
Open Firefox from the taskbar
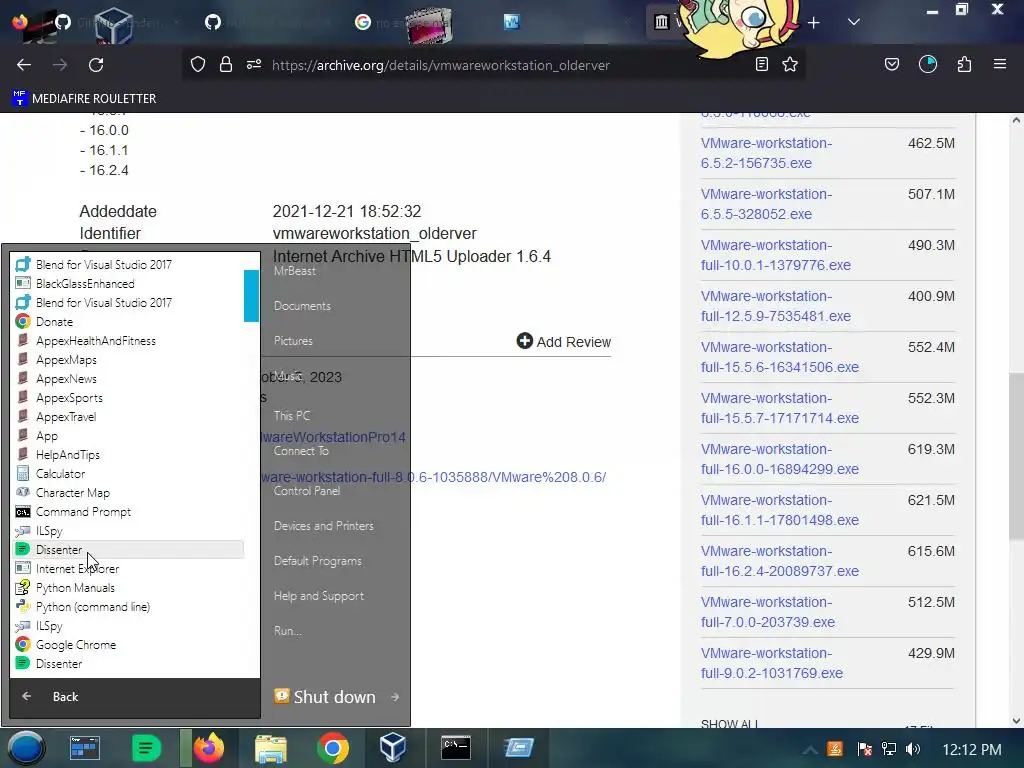pyautogui.click(x=208, y=748)
